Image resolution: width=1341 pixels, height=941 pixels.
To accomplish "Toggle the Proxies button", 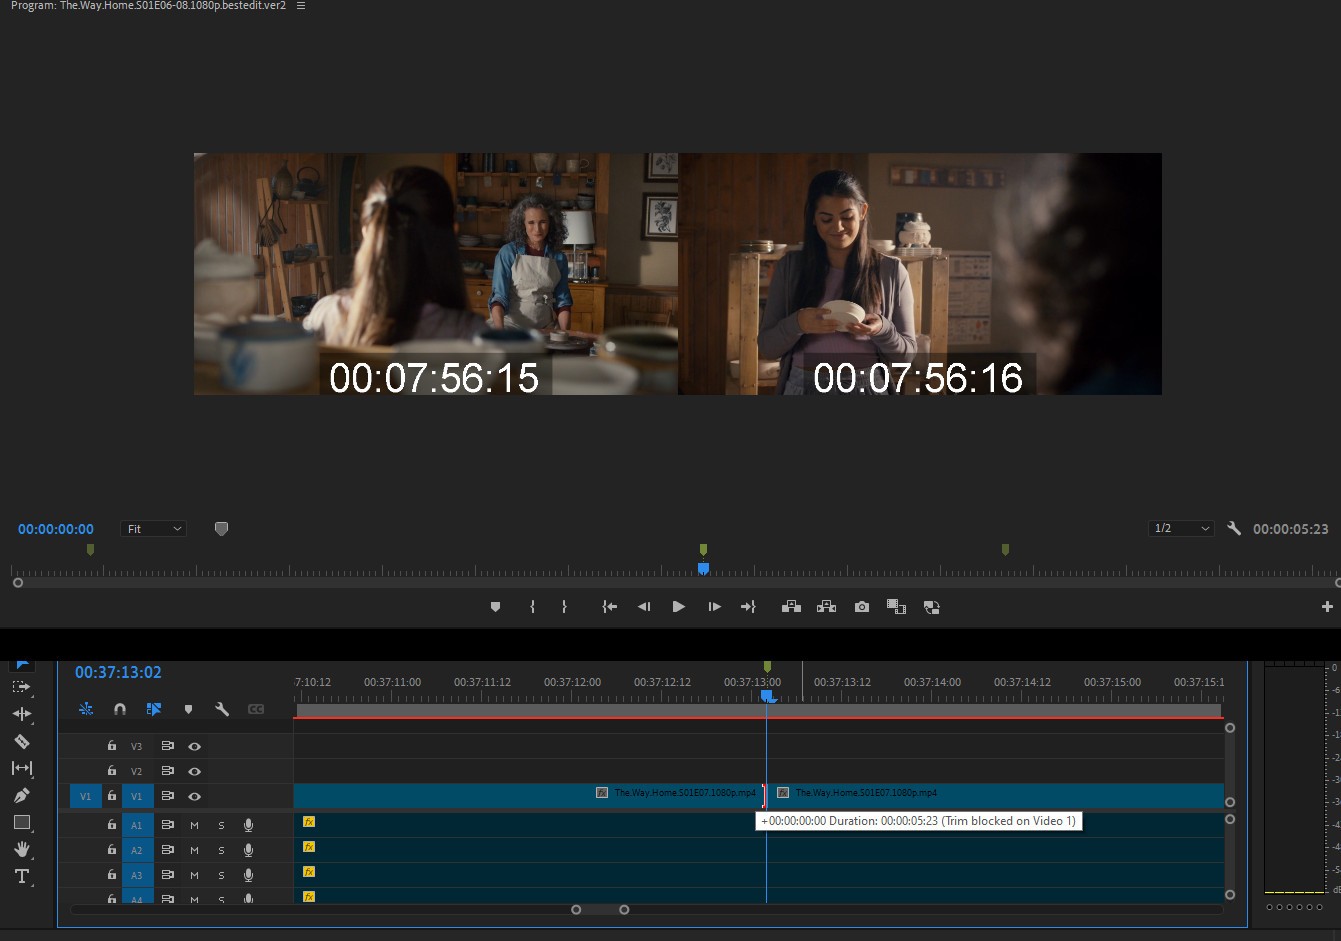I will 931,607.
